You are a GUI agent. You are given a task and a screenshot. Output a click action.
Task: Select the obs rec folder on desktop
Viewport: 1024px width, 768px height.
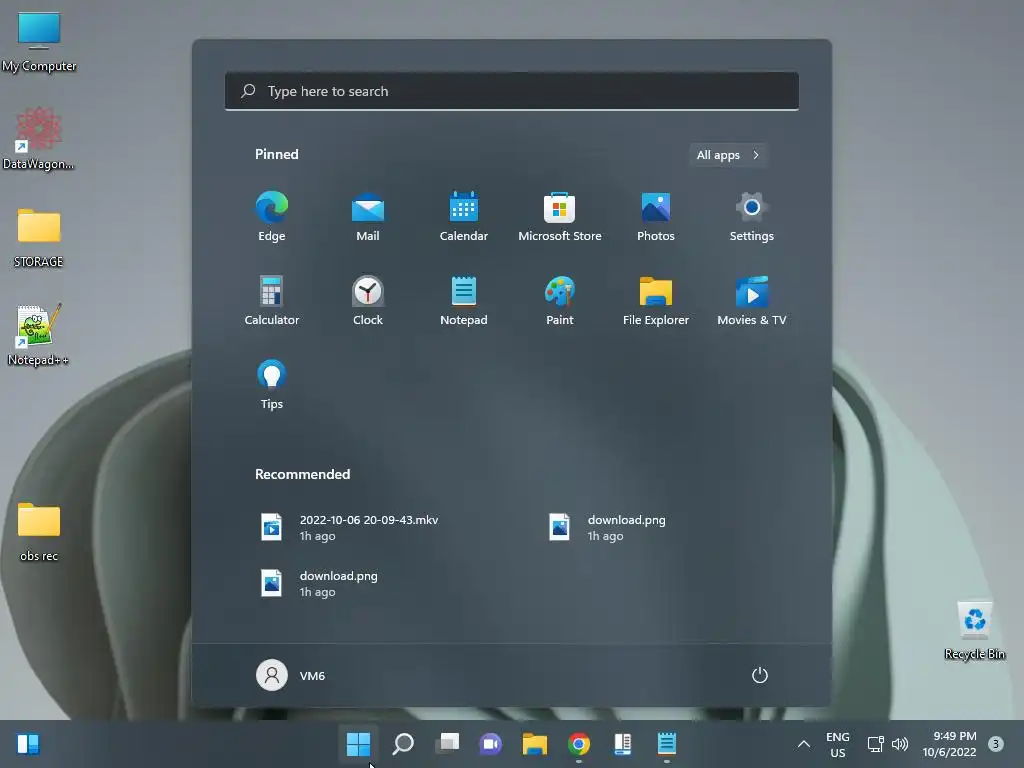coord(39,532)
